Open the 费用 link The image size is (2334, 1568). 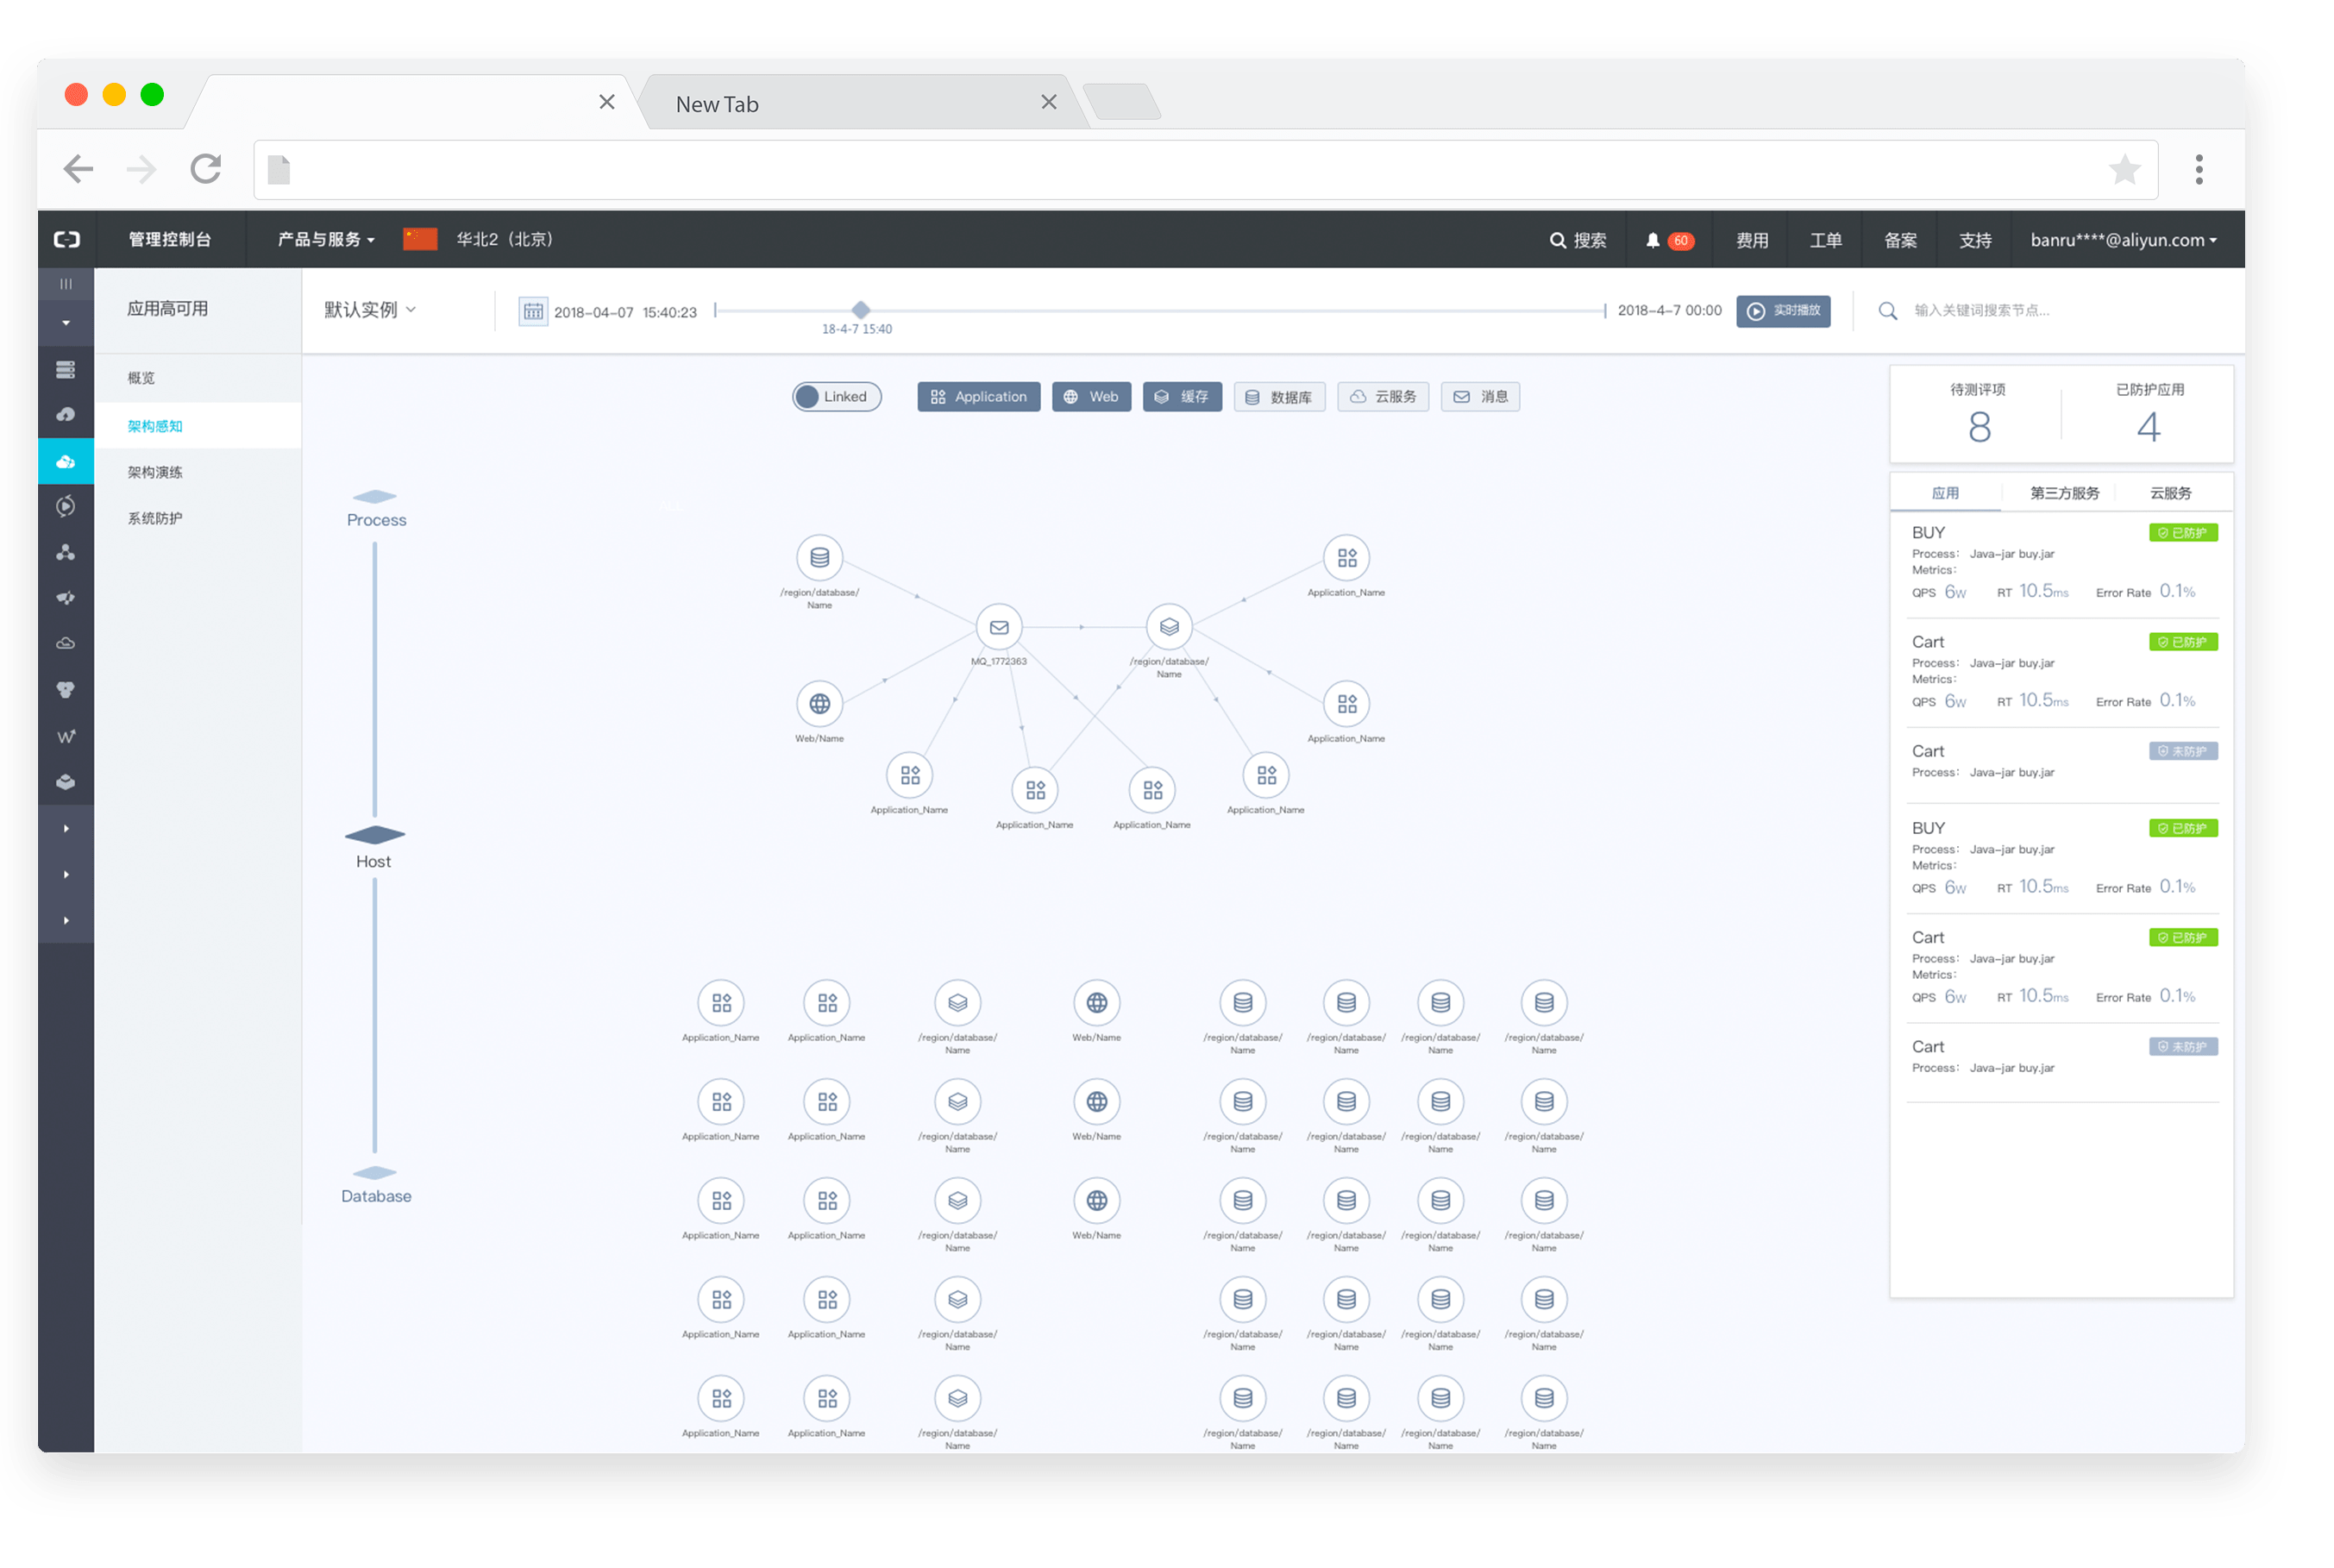[1751, 241]
